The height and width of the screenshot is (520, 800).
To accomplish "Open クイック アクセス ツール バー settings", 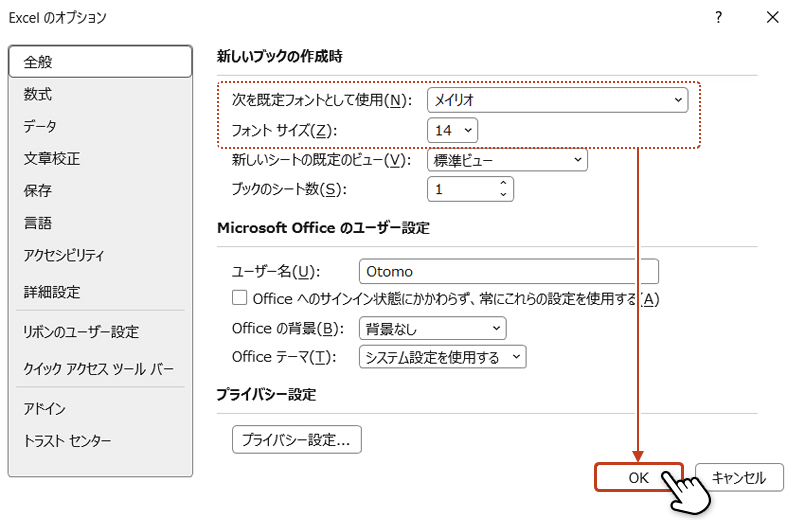I will (x=101, y=368).
